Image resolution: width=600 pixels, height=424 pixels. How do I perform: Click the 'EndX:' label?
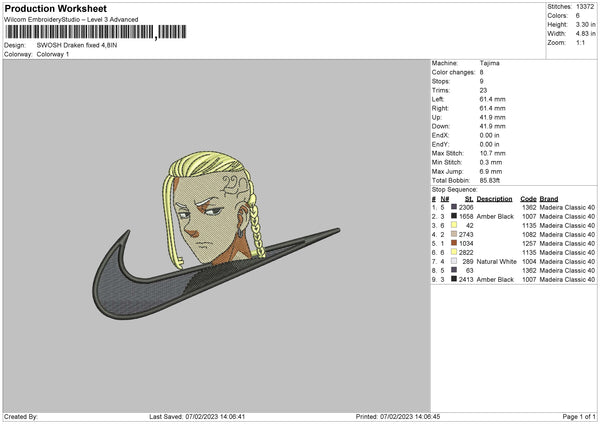click(x=440, y=135)
